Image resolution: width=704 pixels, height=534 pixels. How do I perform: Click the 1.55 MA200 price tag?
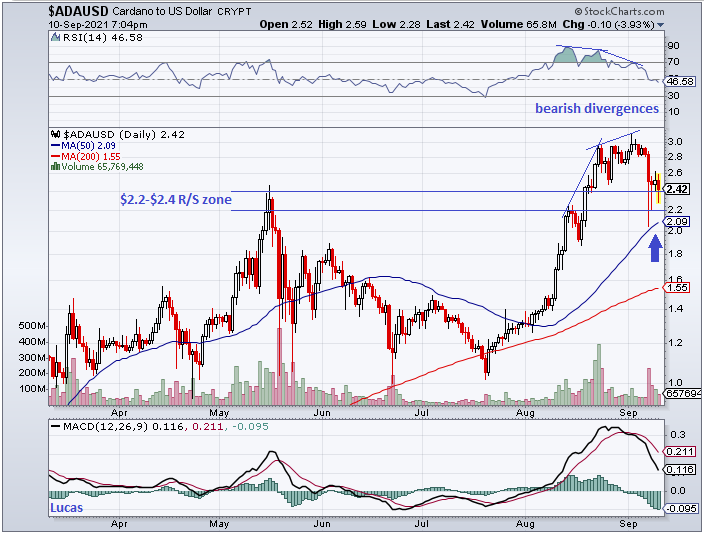tap(677, 287)
